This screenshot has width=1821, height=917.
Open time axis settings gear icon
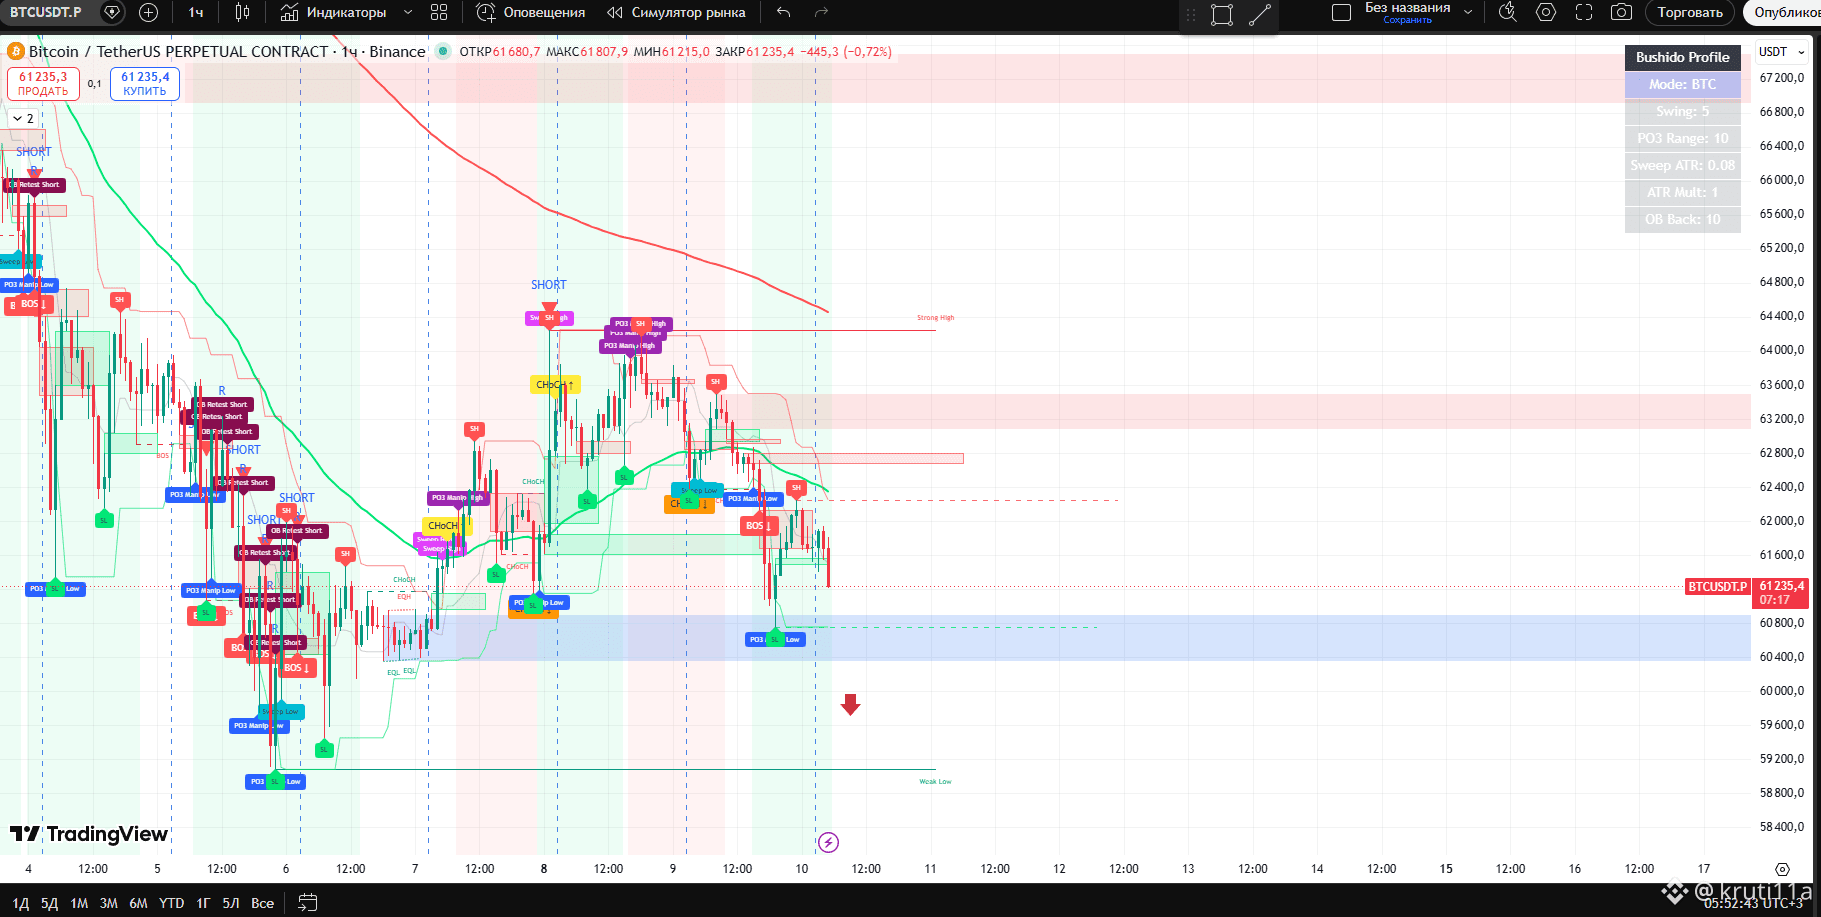click(1782, 869)
